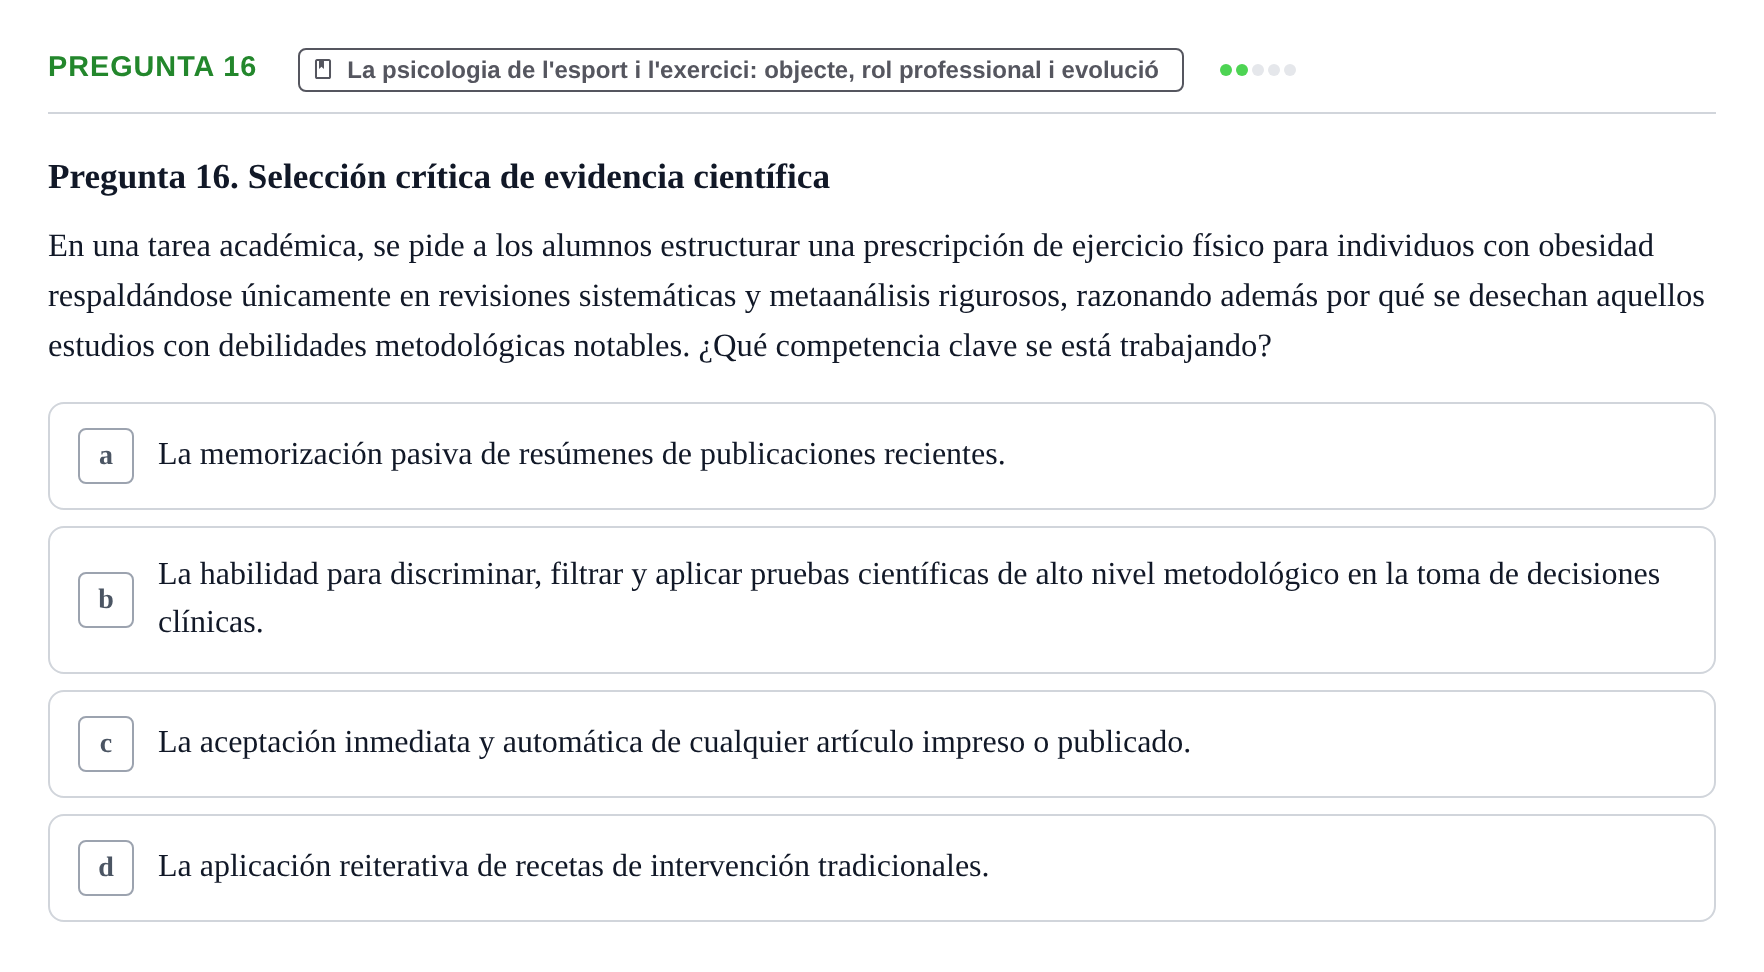Click the green difficulty dots indicator

click(x=1258, y=70)
